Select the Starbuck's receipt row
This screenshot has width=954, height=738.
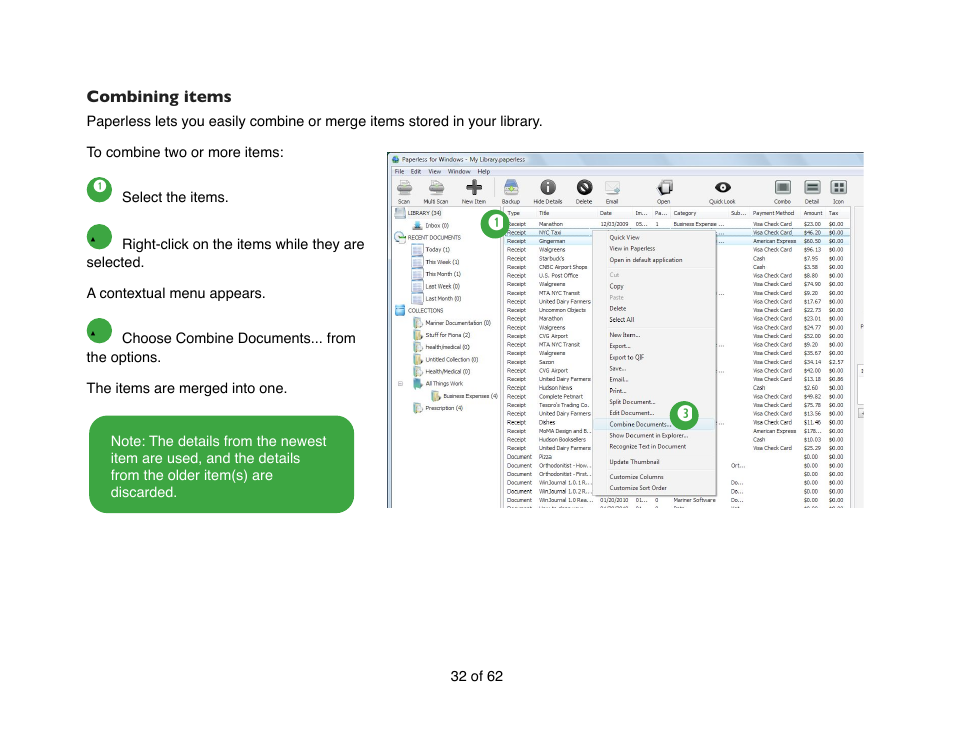[677, 258]
